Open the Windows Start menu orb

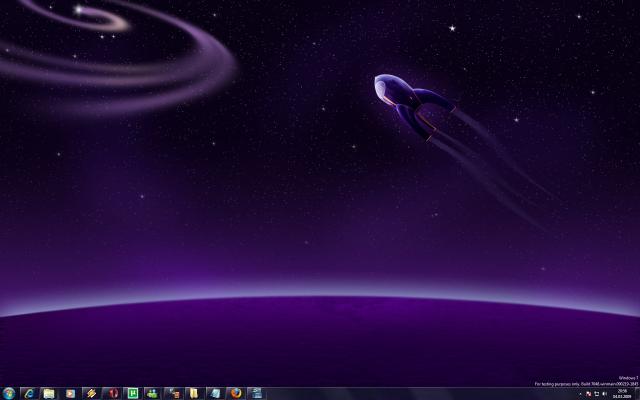[9, 393]
